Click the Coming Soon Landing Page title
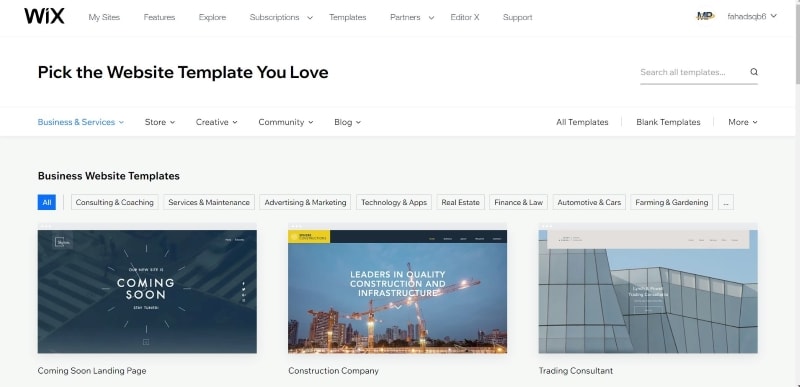Screen dimensions: 800x387 coord(92,371)
